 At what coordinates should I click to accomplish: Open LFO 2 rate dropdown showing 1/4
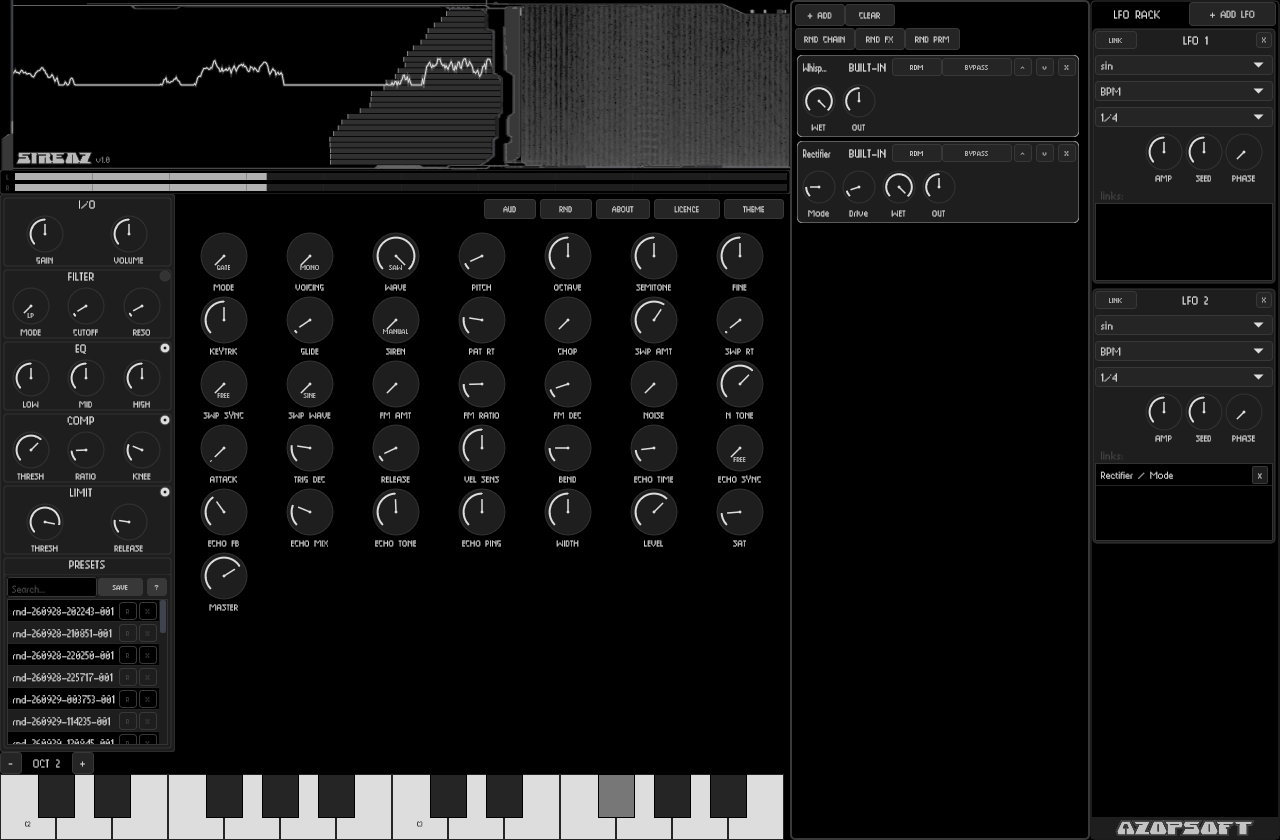point(1183,377)
